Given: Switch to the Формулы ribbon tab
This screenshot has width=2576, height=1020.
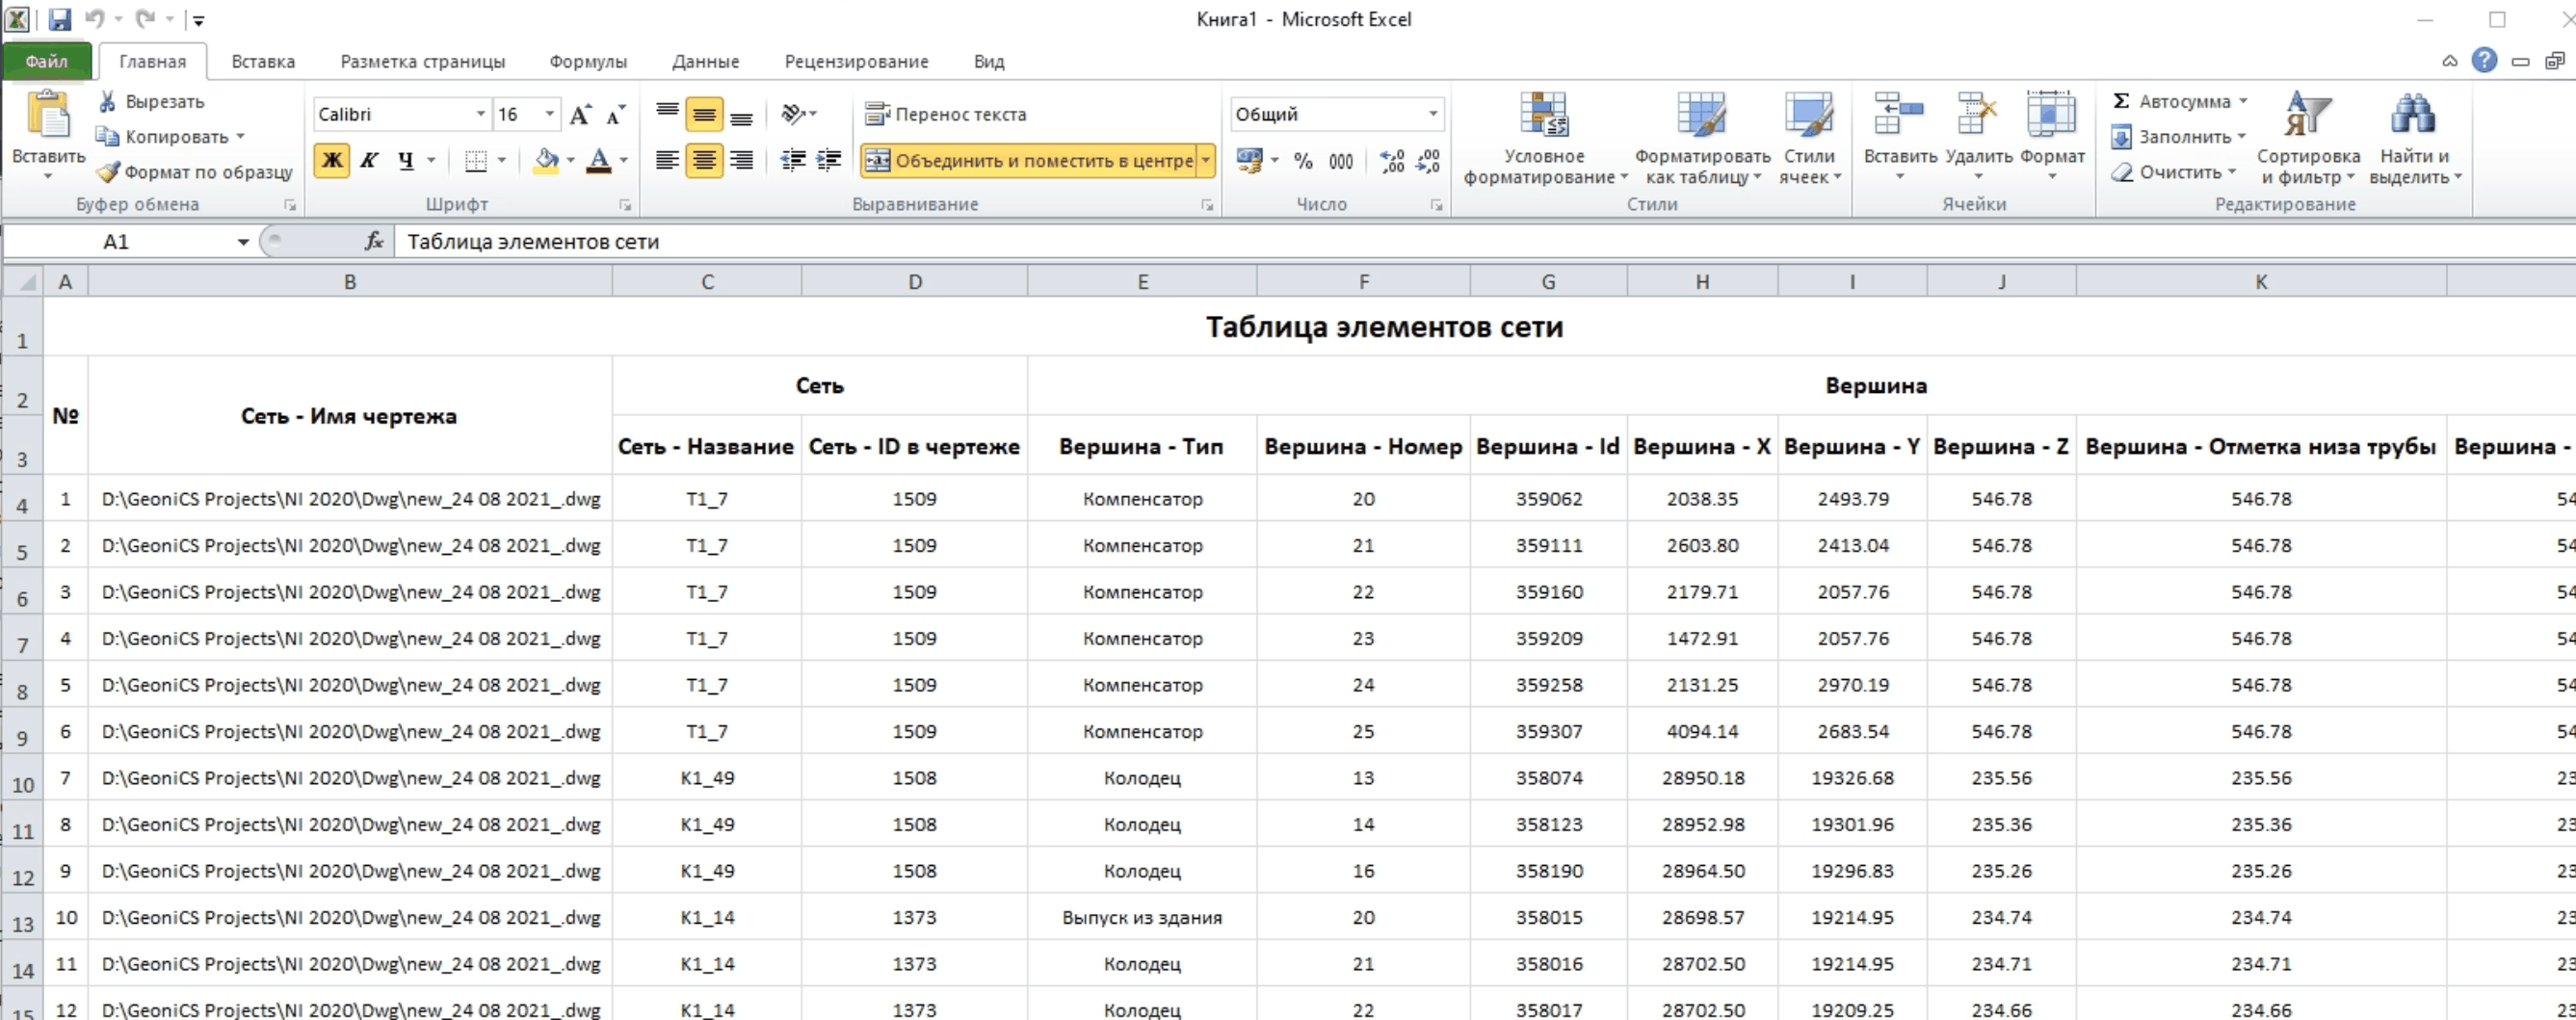Looking at the screenshot, I should coord(588,61).
